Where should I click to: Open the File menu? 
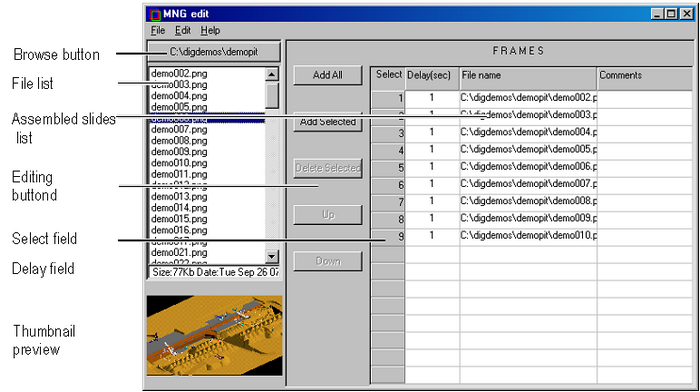pos(158,30)
